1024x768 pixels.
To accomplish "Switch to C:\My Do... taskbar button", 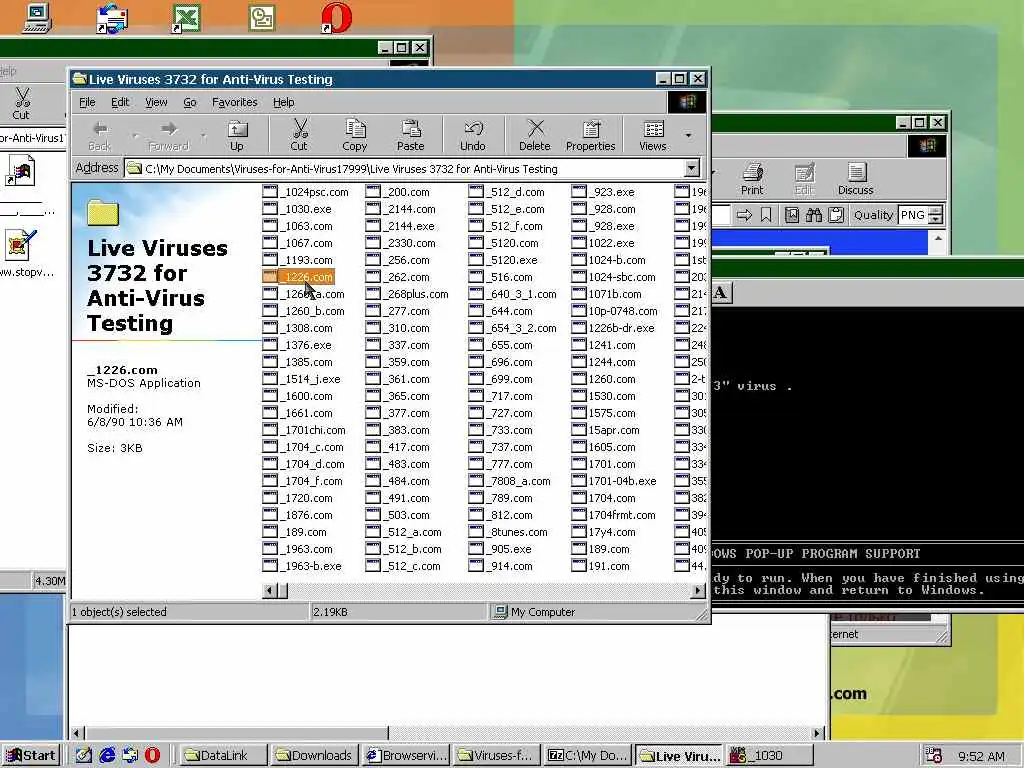I will [588, 756].
